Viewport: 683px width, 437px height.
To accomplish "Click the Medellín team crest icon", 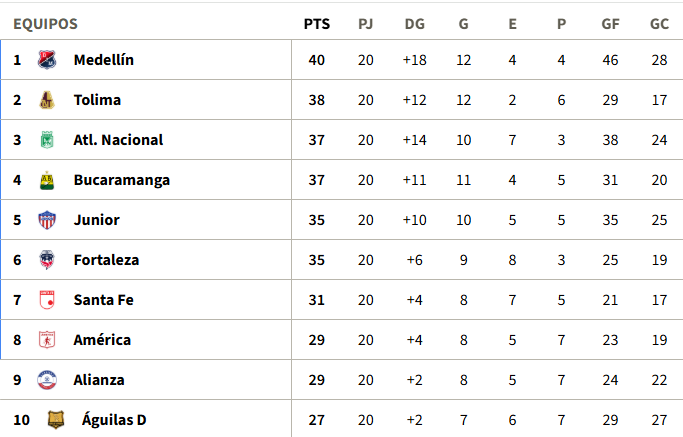I will pyautogui.click(x=46, y=60).
